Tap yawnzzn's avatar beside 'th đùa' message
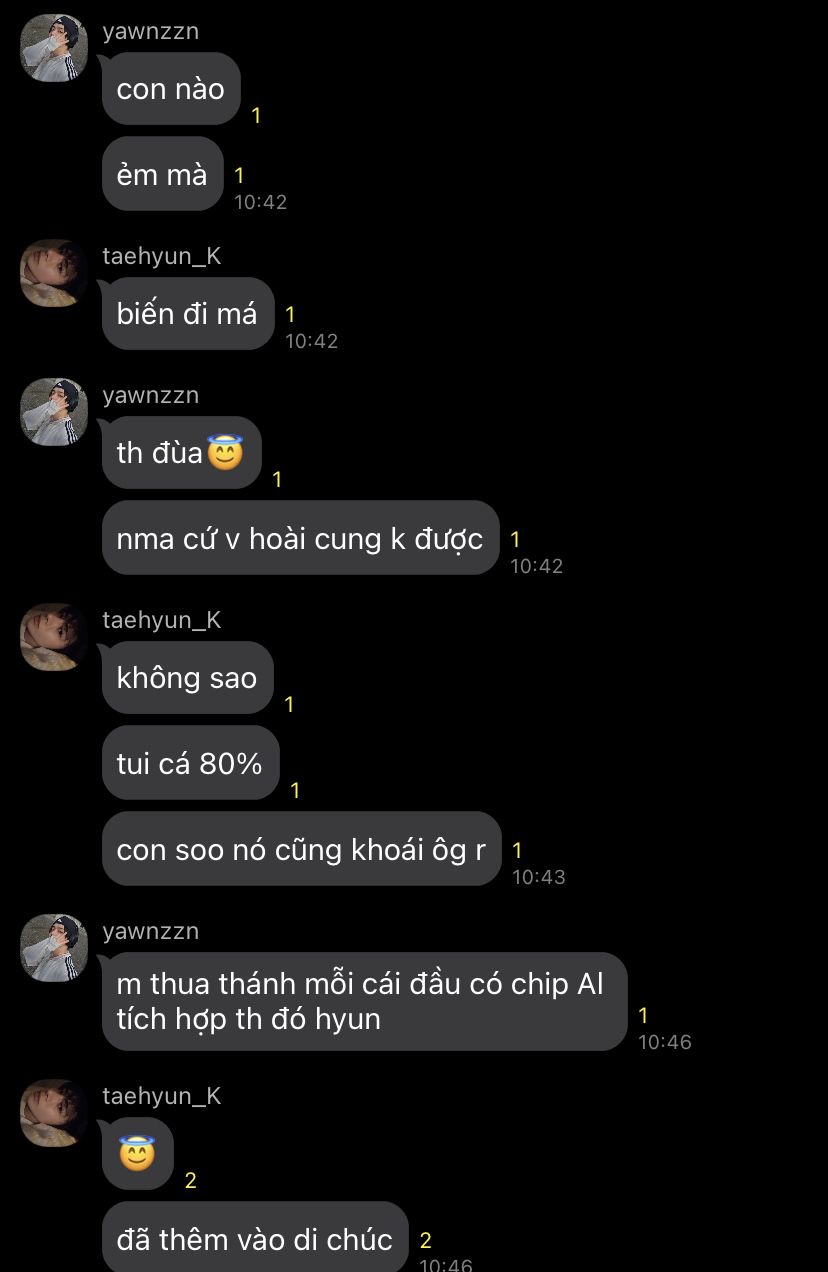828x1272 pixels. click(54, 412)
